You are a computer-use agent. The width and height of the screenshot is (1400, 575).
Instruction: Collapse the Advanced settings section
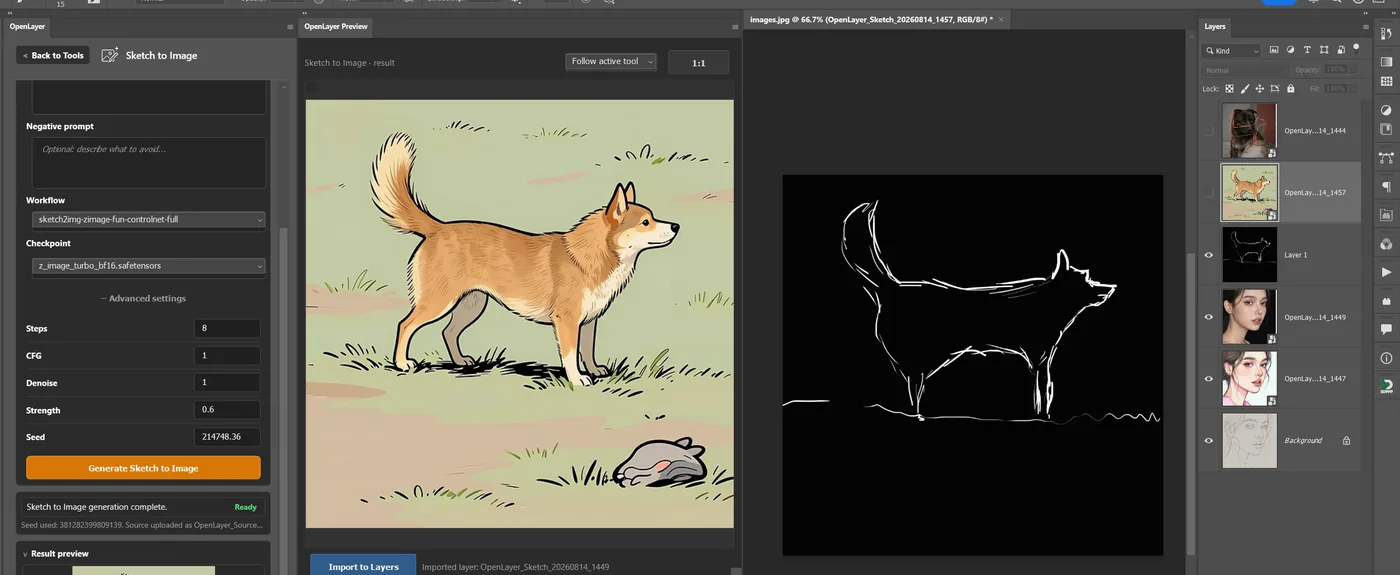coord(143,298)
